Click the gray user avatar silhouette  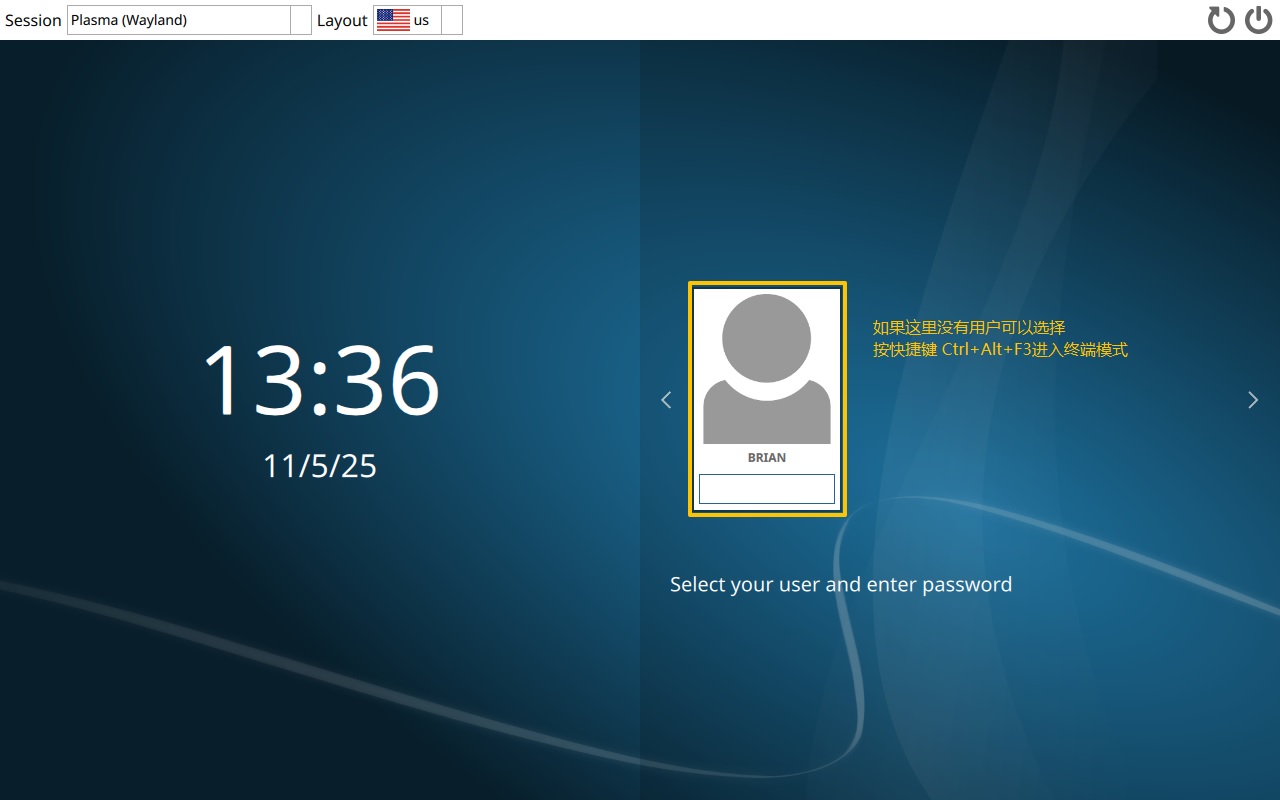coord(766,370)
